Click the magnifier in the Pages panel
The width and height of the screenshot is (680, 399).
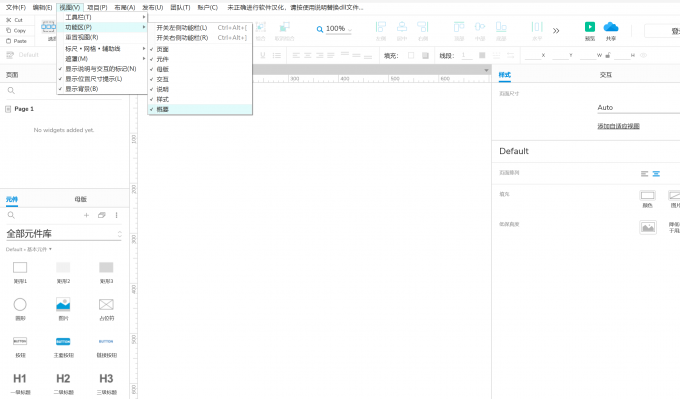click(11, 90)
